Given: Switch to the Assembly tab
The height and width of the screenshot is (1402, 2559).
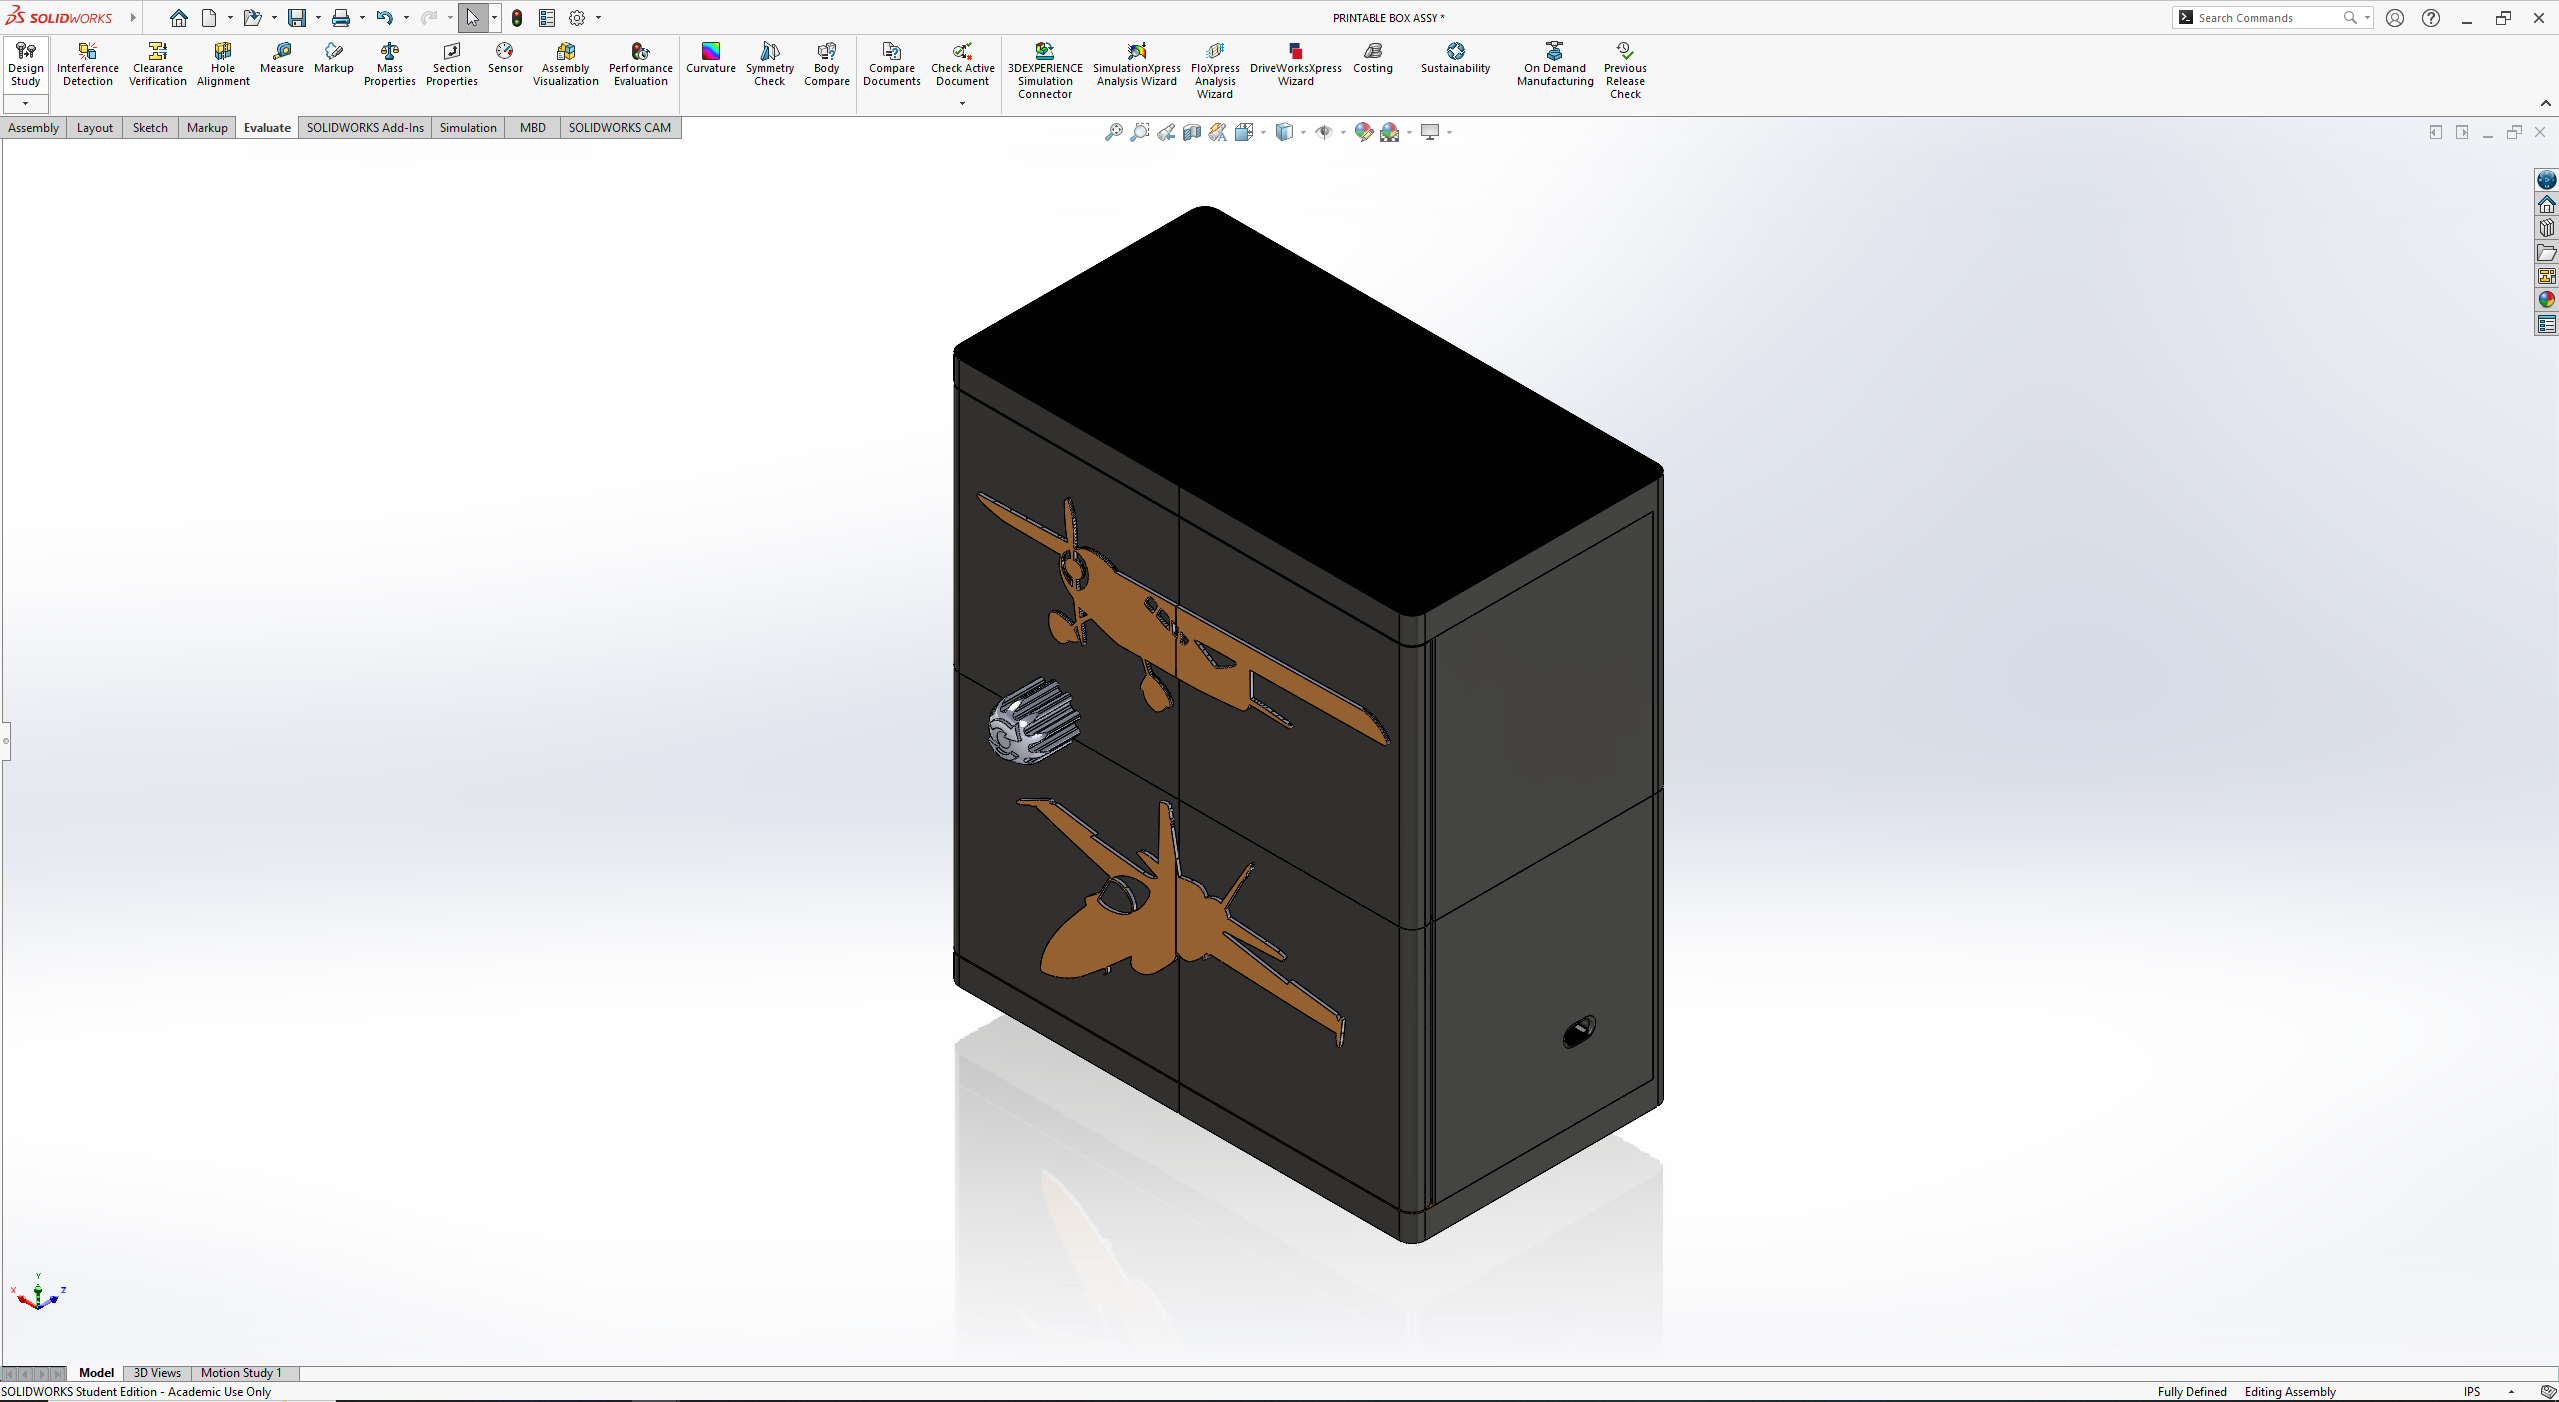Looking at the screenshot, I should 33,128.
